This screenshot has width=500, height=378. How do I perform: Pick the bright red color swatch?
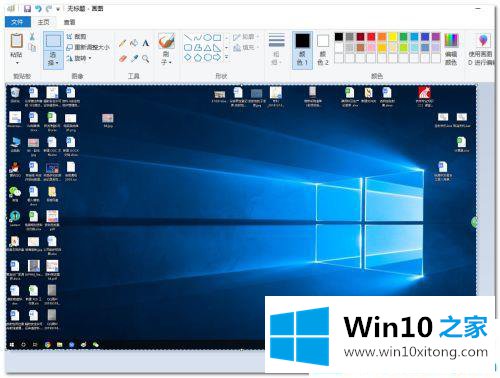[371, 37]
